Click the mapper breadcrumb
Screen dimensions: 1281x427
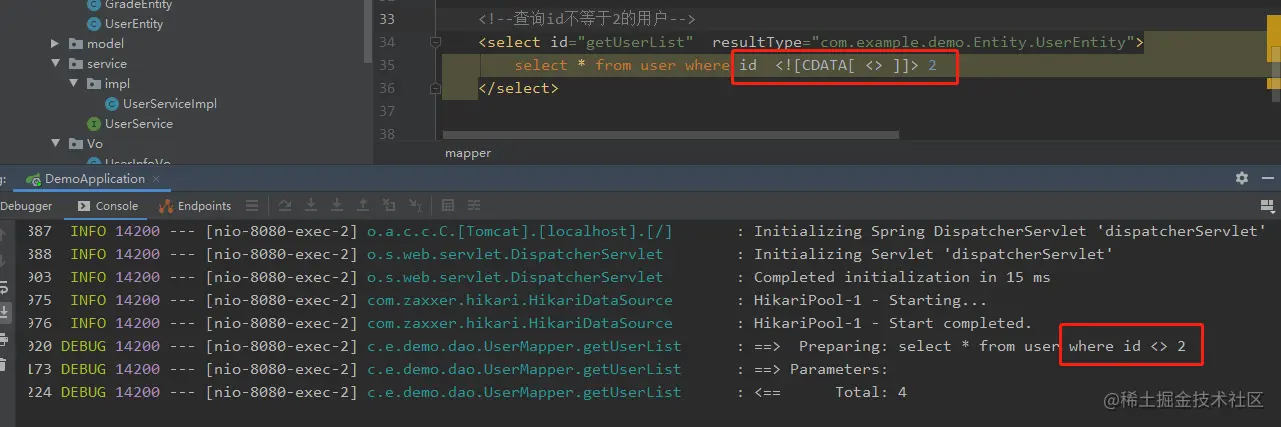click(x=468, y=153)
